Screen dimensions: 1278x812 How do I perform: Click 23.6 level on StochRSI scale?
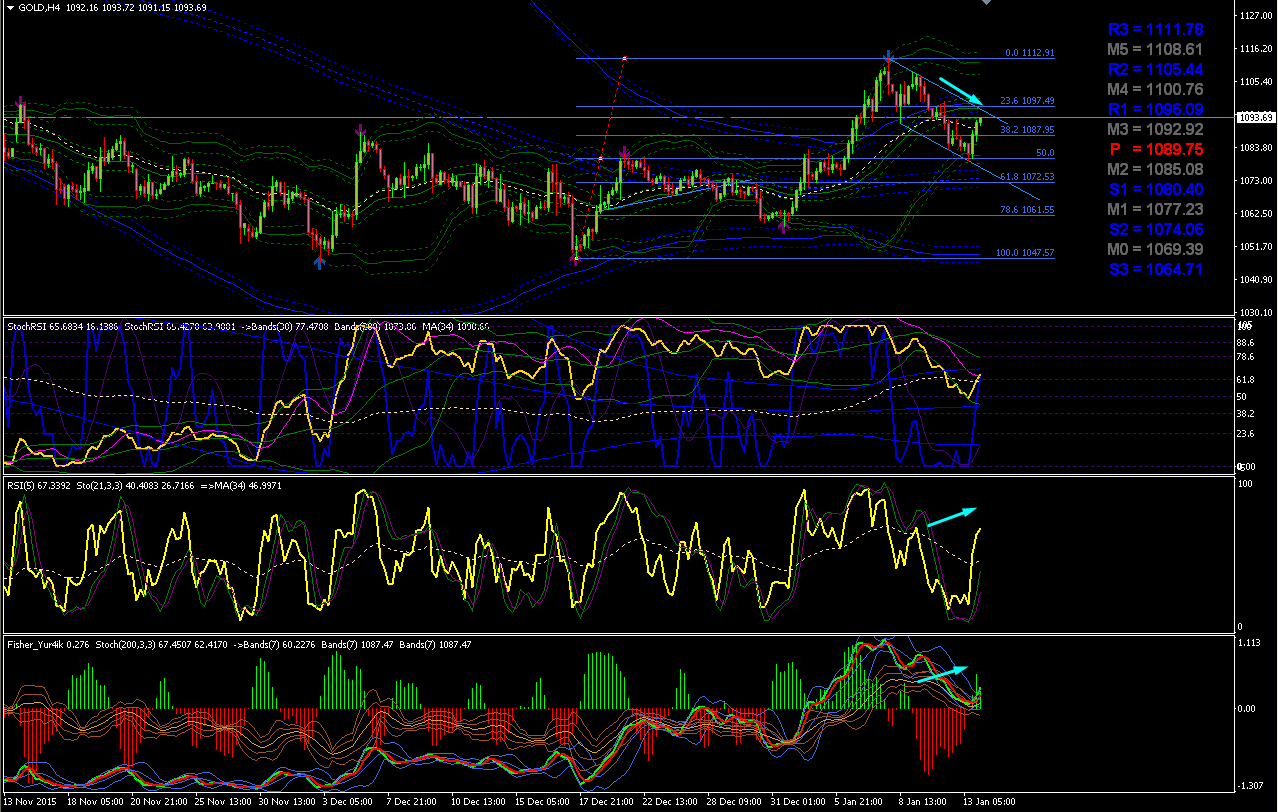tap(1246, 434)
